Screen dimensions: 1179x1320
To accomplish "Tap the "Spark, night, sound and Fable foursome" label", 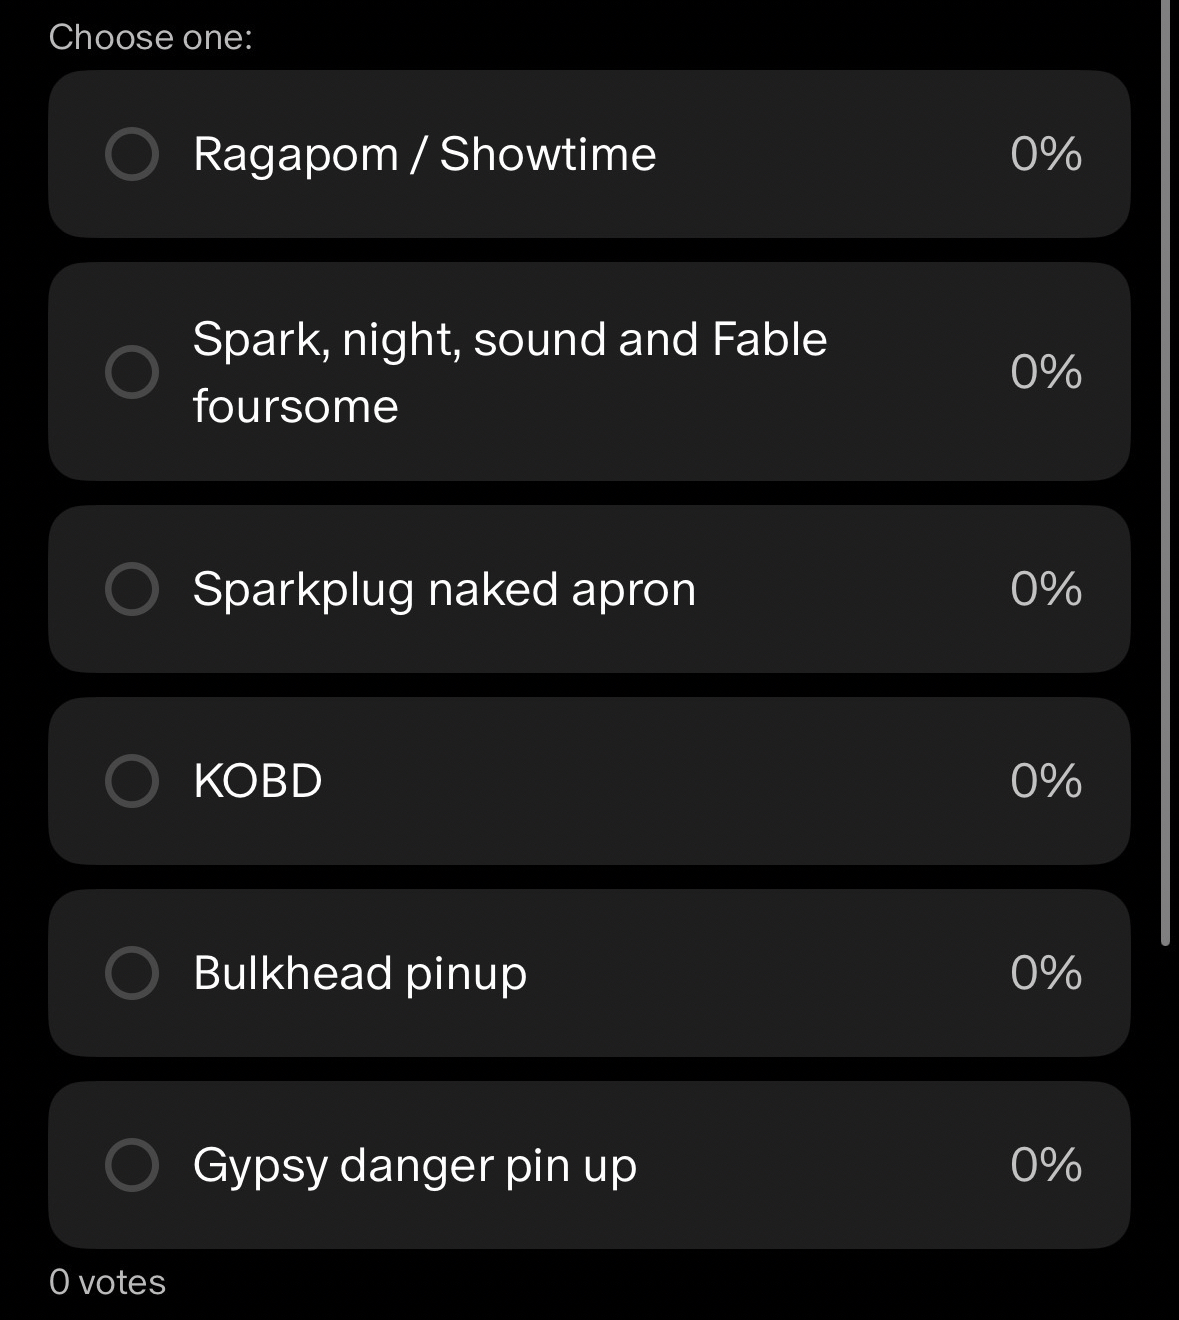I will [x=509, y=372].
